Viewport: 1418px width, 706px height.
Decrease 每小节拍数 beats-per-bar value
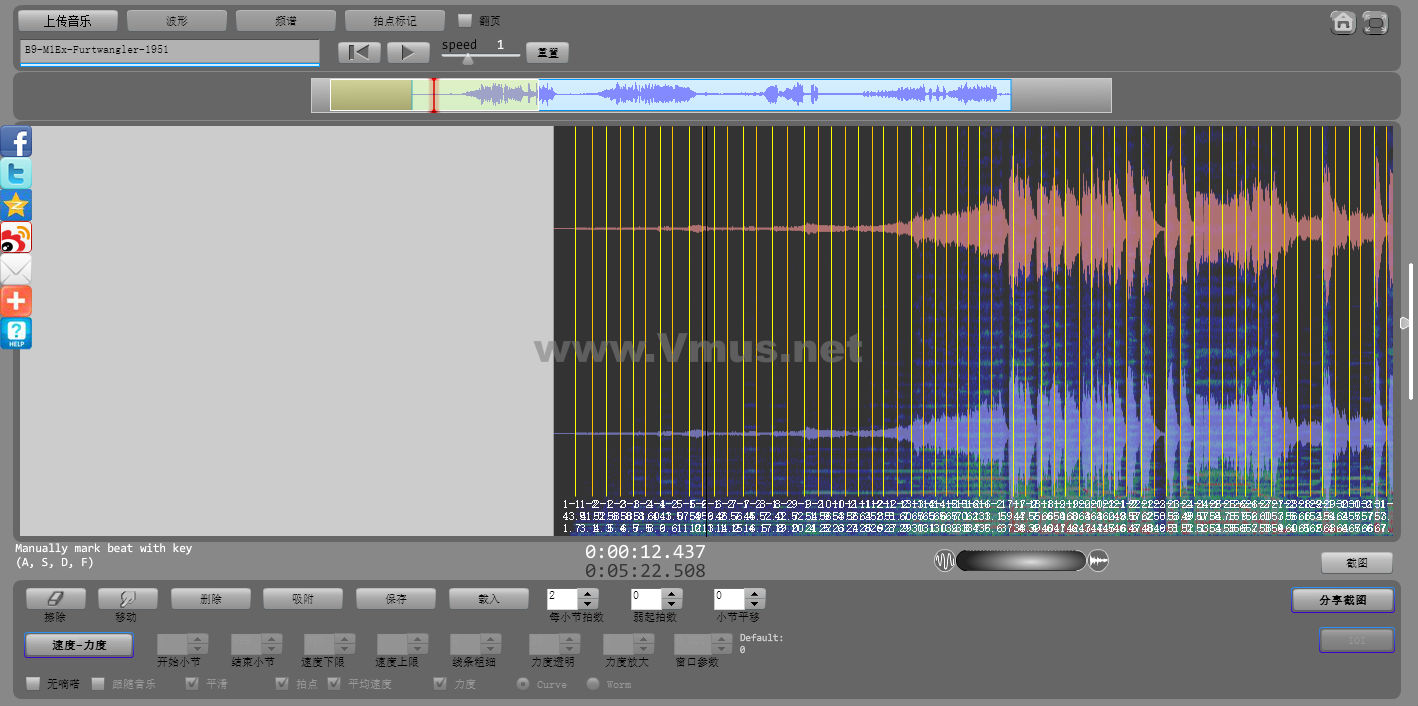pos(588,604)
